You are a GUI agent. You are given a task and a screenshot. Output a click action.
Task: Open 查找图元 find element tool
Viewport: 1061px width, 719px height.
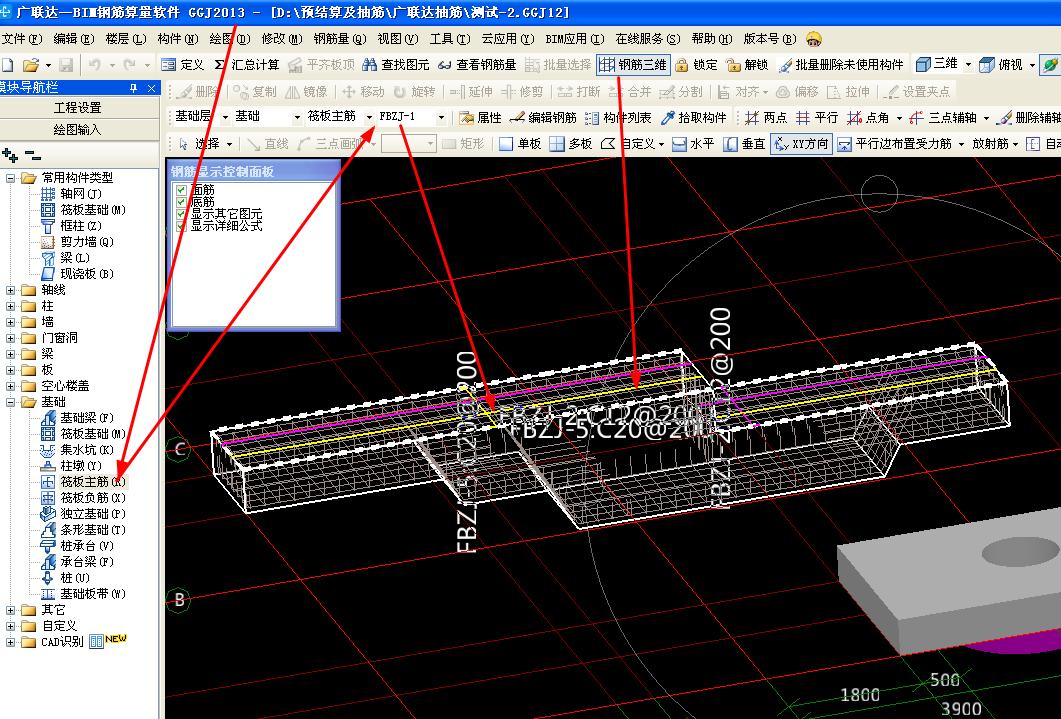tap(396, 65)
